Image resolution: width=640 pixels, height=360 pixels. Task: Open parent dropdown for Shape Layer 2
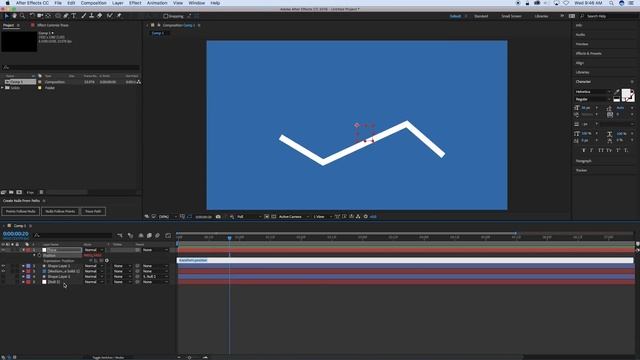click(x=155, y=277)
